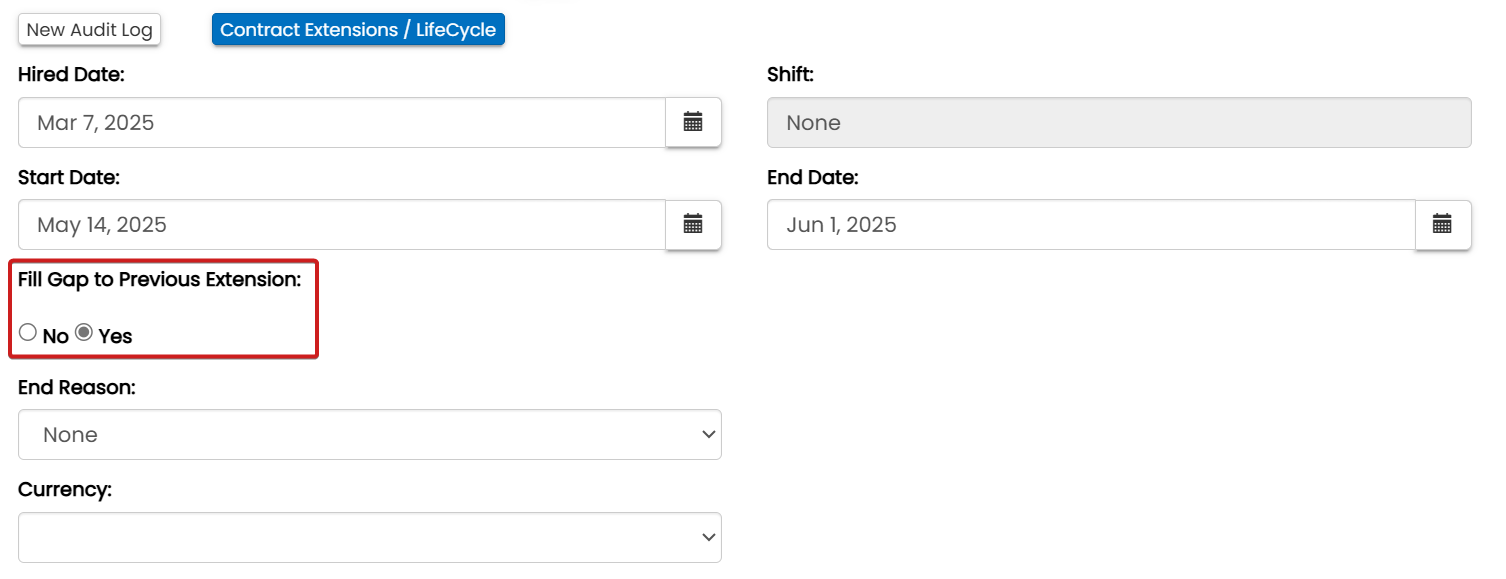Viewport: 1506px width, 579px height.
Task: Open the End Date calendar picker
Action: click(x=1442, y=224)
